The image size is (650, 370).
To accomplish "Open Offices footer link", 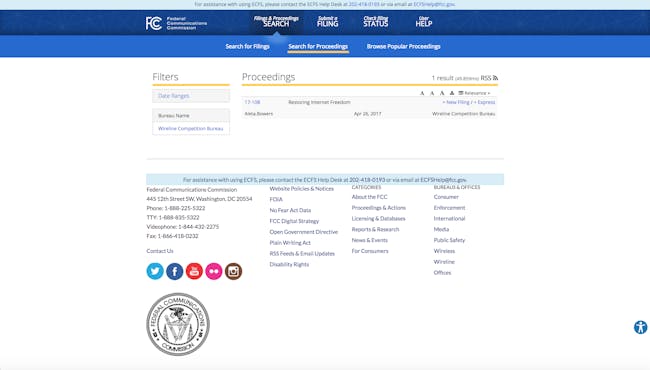I will coord(442,272).
